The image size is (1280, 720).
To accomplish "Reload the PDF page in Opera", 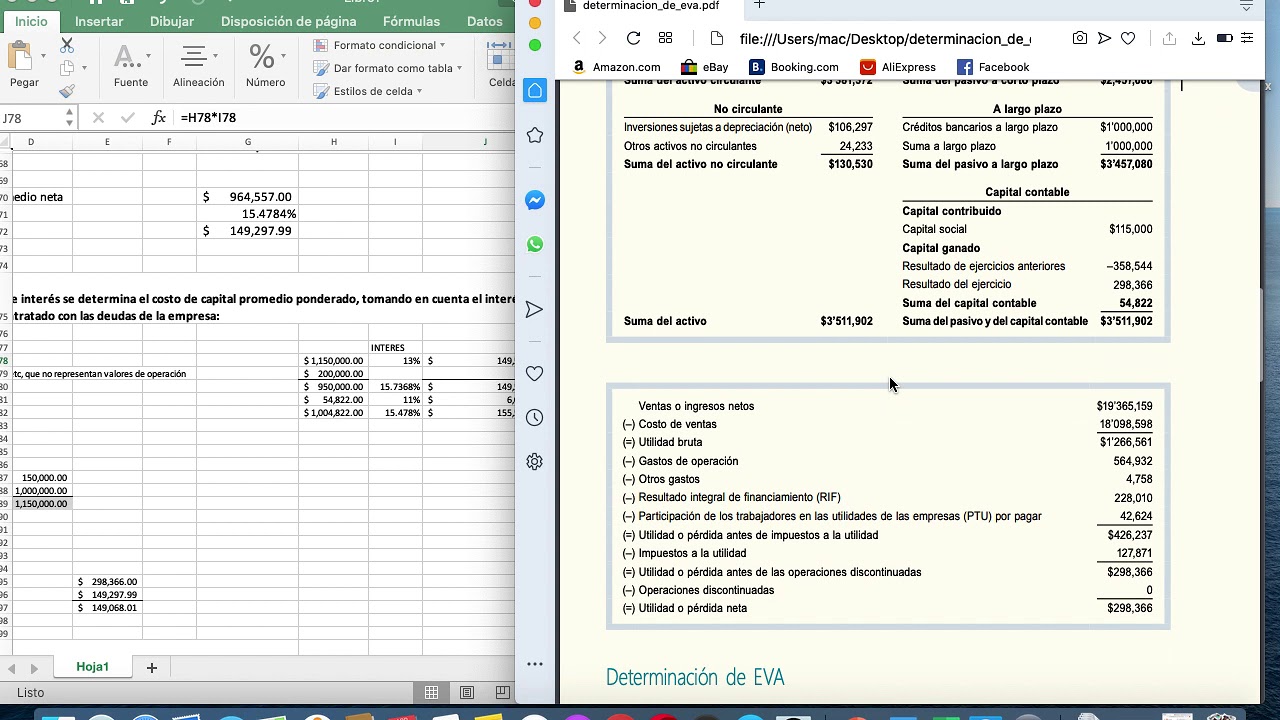I will (633, 38).
